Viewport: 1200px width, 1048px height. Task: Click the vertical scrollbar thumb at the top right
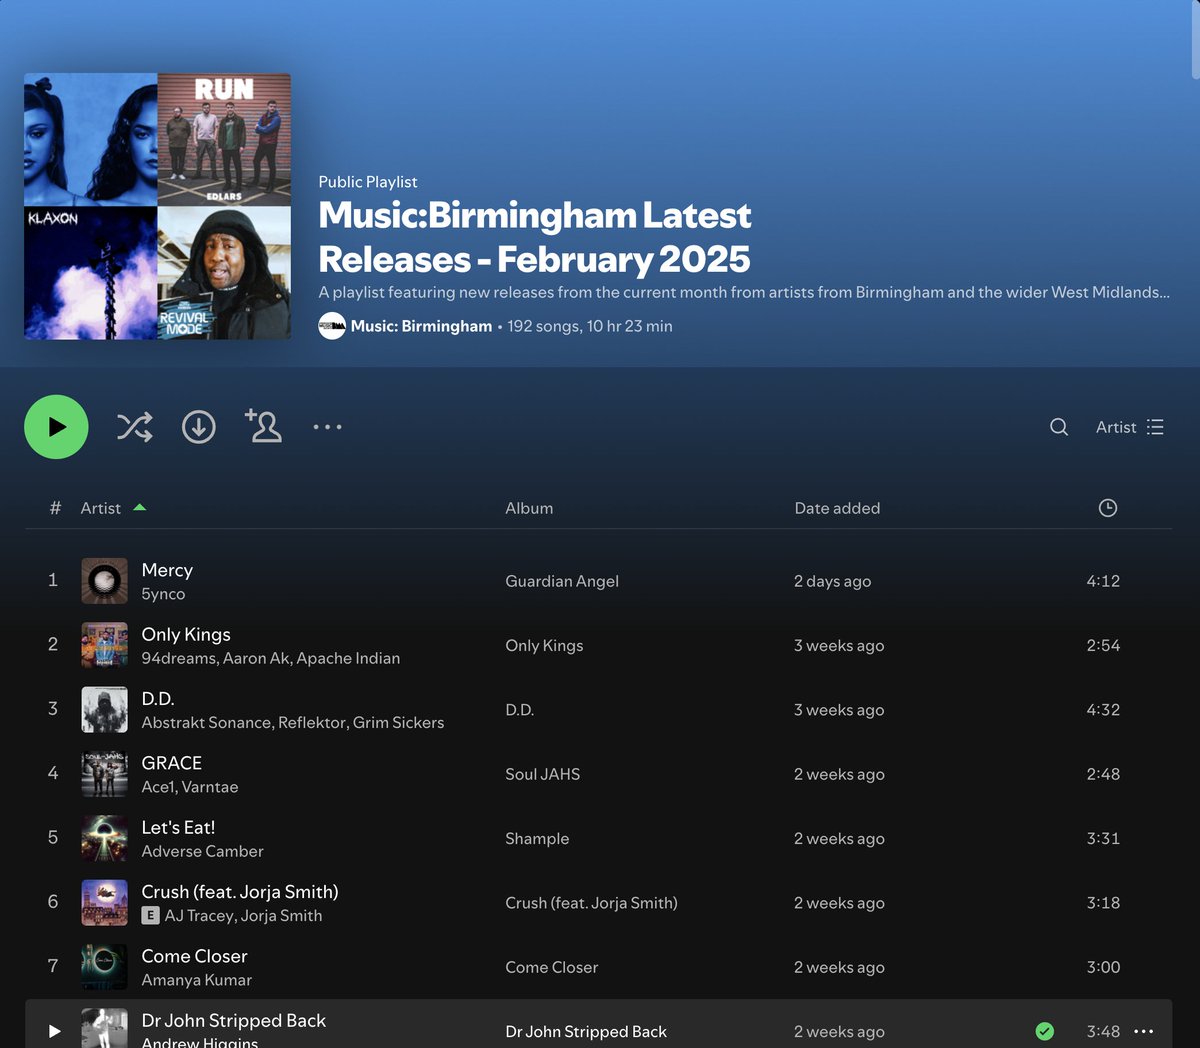(1195, 38)
